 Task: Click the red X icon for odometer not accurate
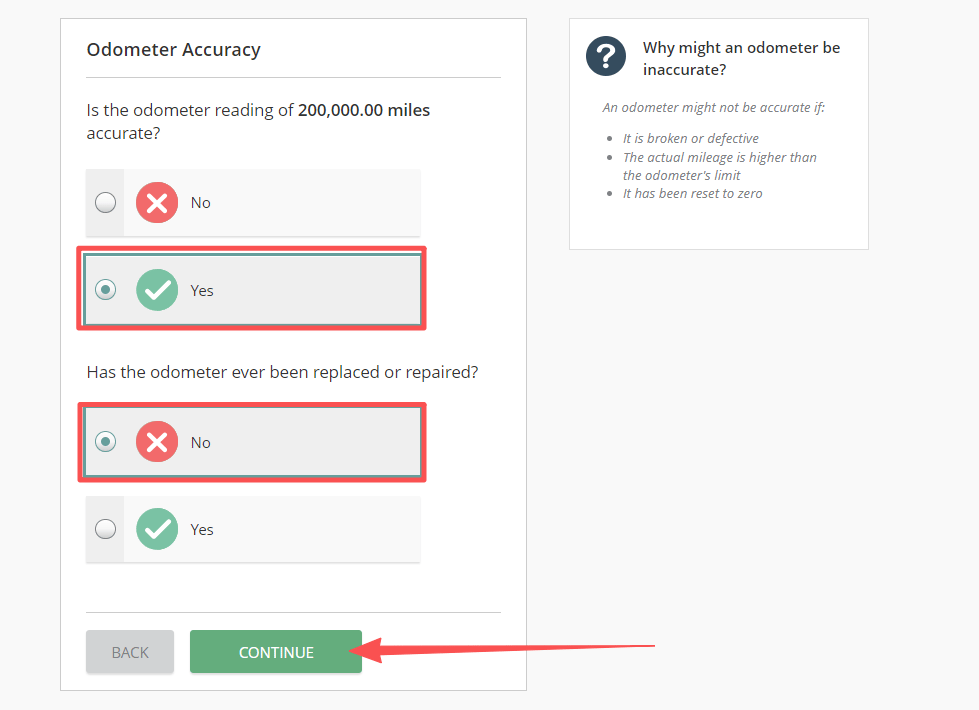point(157,203)
